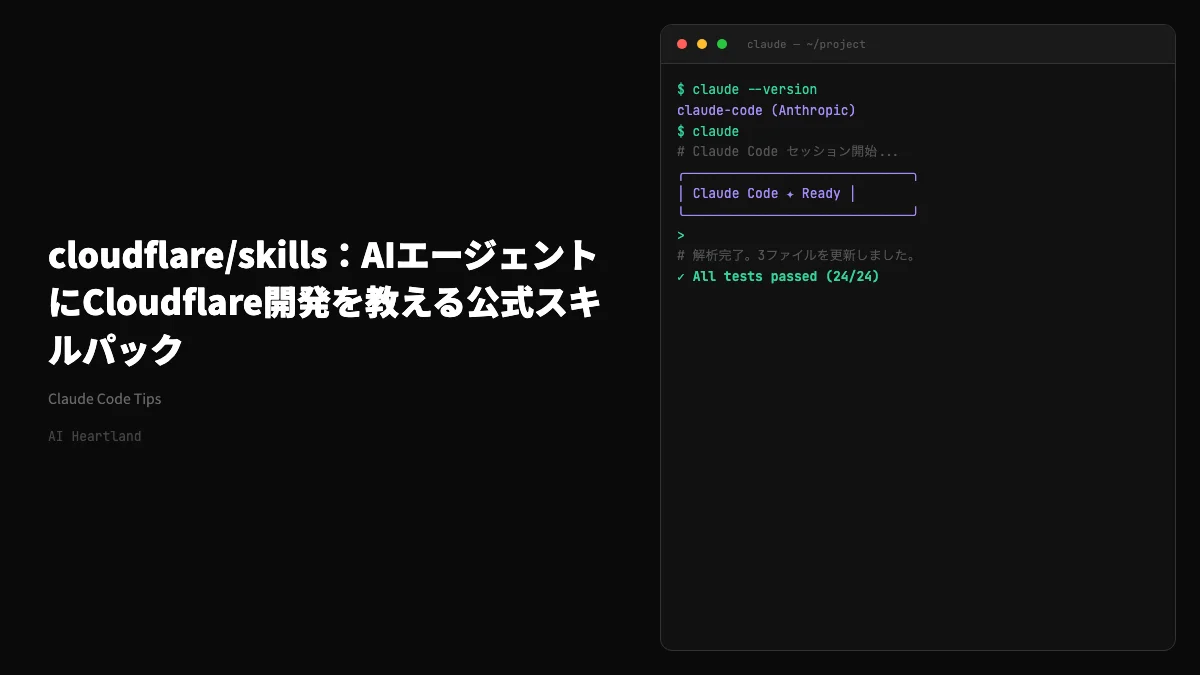
Task: Open the Claude Code Tips section
Action: point(104,398)
